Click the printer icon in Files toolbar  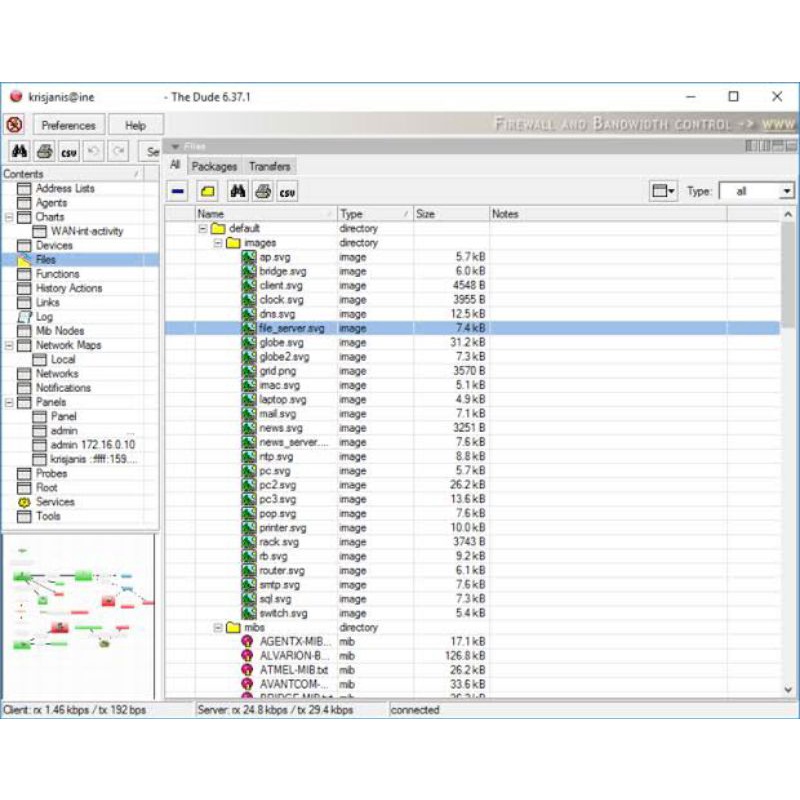point(262,191)
